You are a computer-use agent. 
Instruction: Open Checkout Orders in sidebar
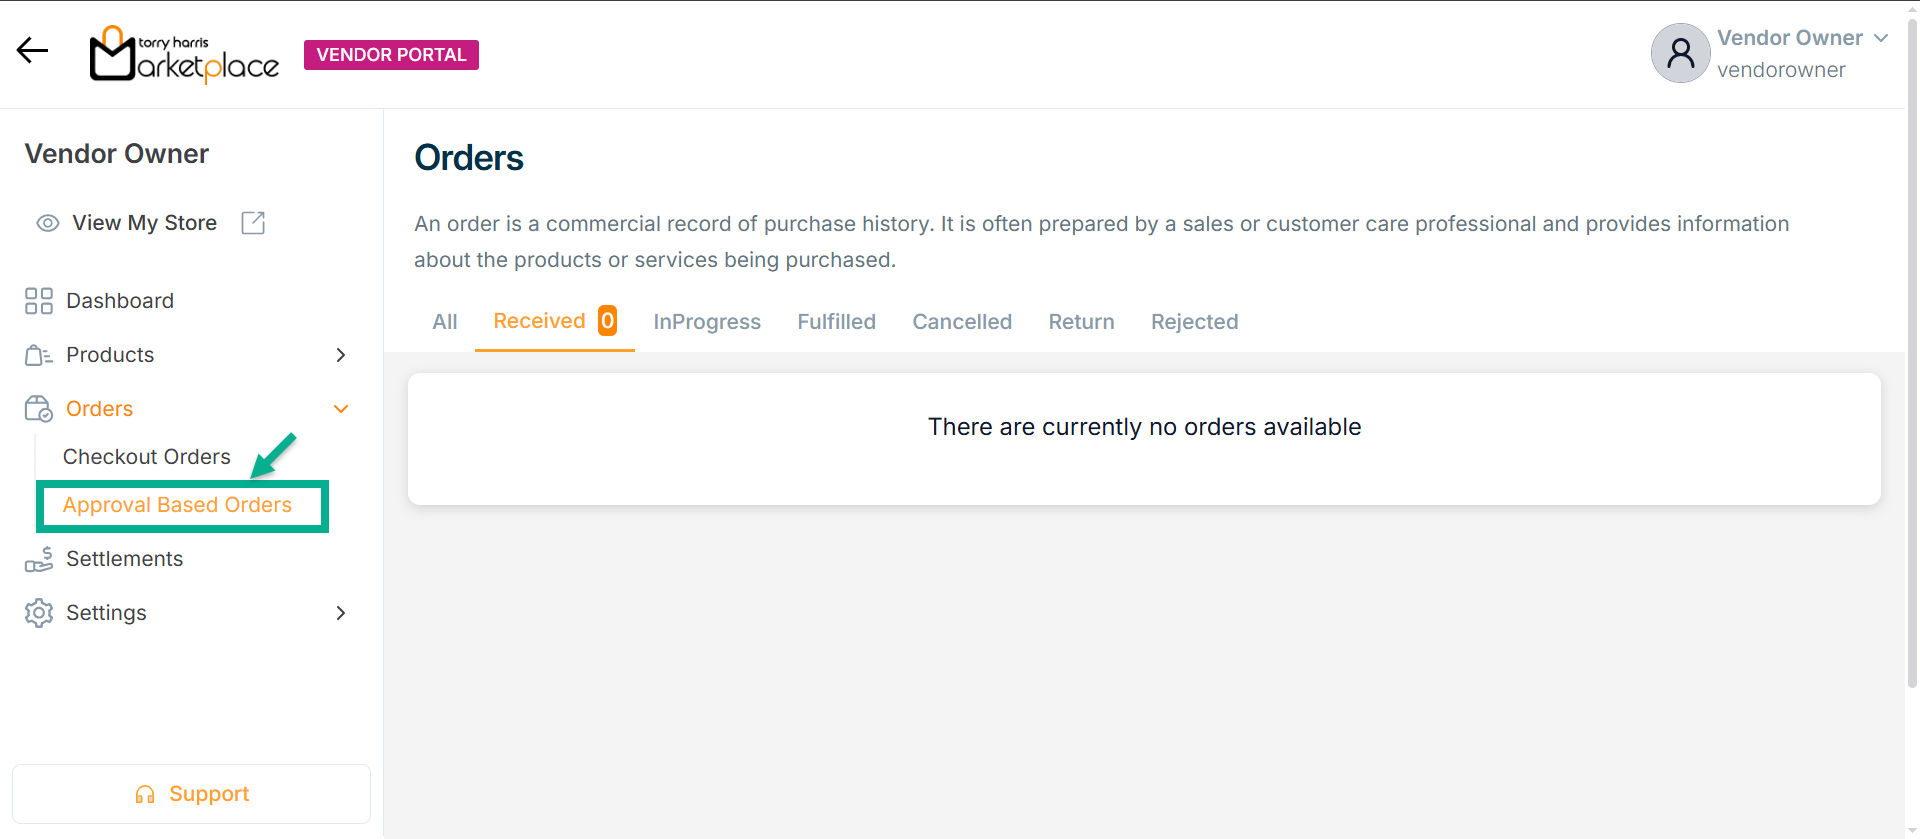coord(147,457)
